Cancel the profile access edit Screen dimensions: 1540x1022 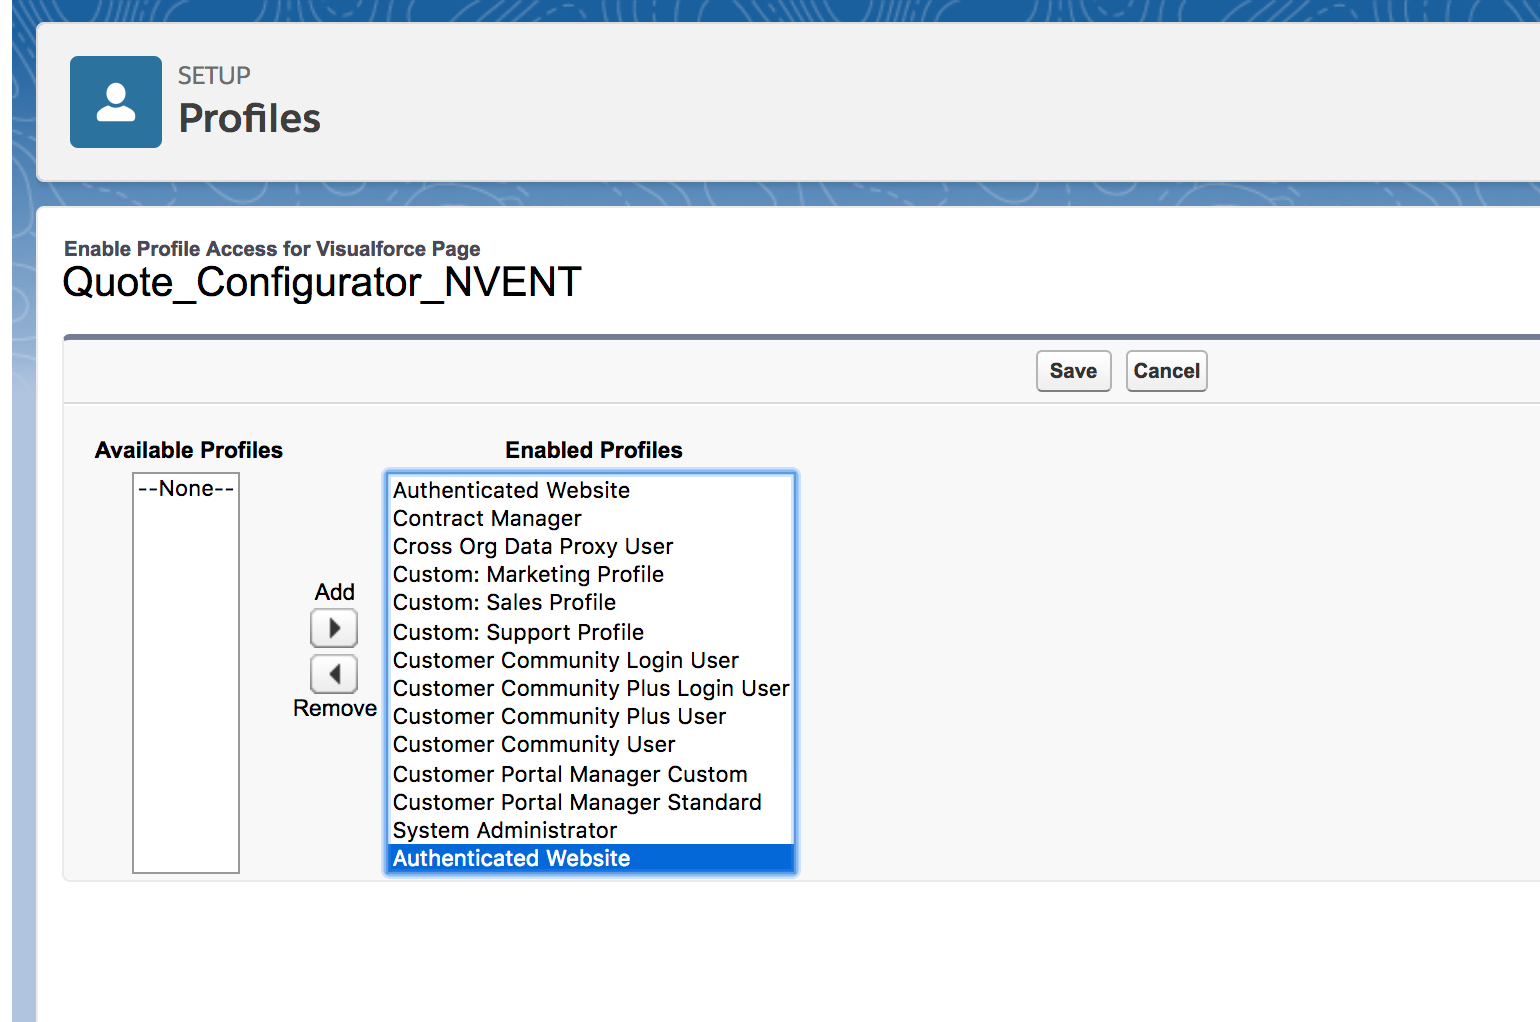tap(1166, 371)
